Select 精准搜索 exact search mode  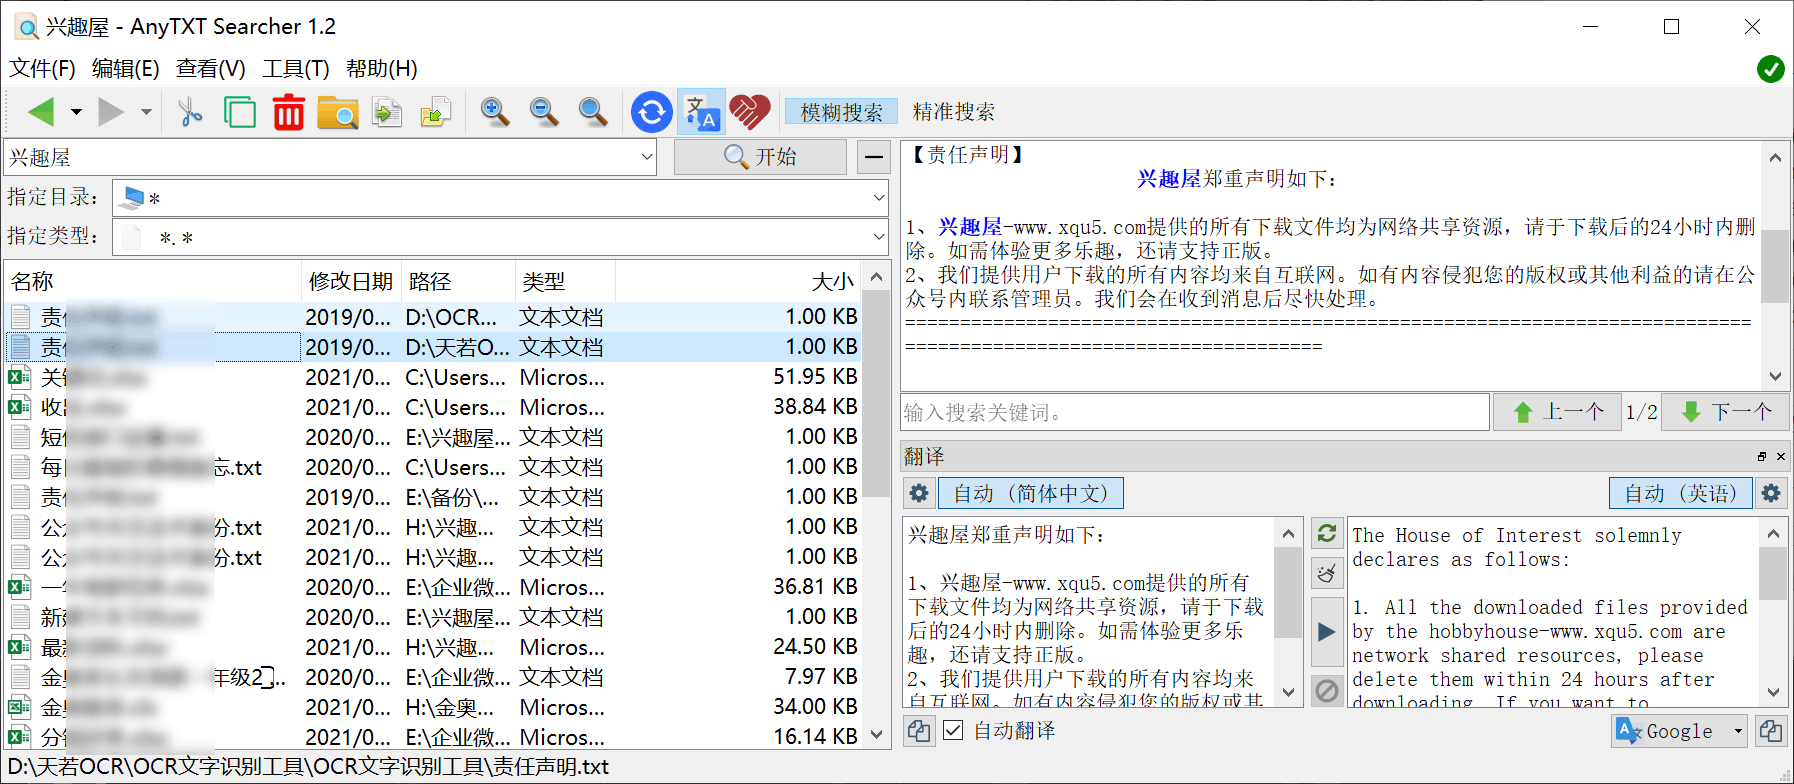pyautogui.click(x=954, y=112)
